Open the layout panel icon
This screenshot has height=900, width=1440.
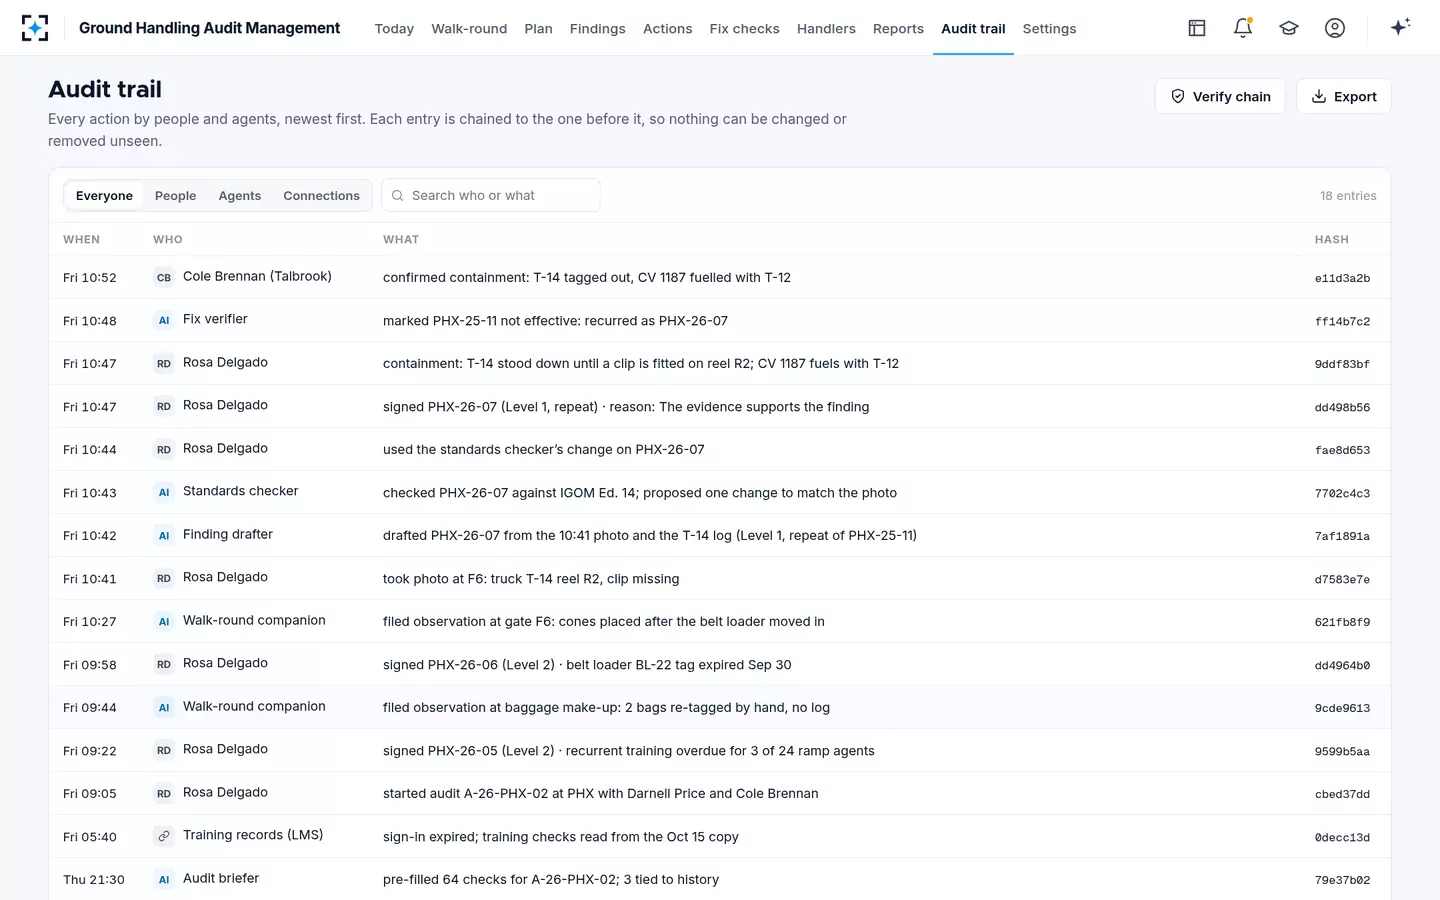tap(1197, 28)
